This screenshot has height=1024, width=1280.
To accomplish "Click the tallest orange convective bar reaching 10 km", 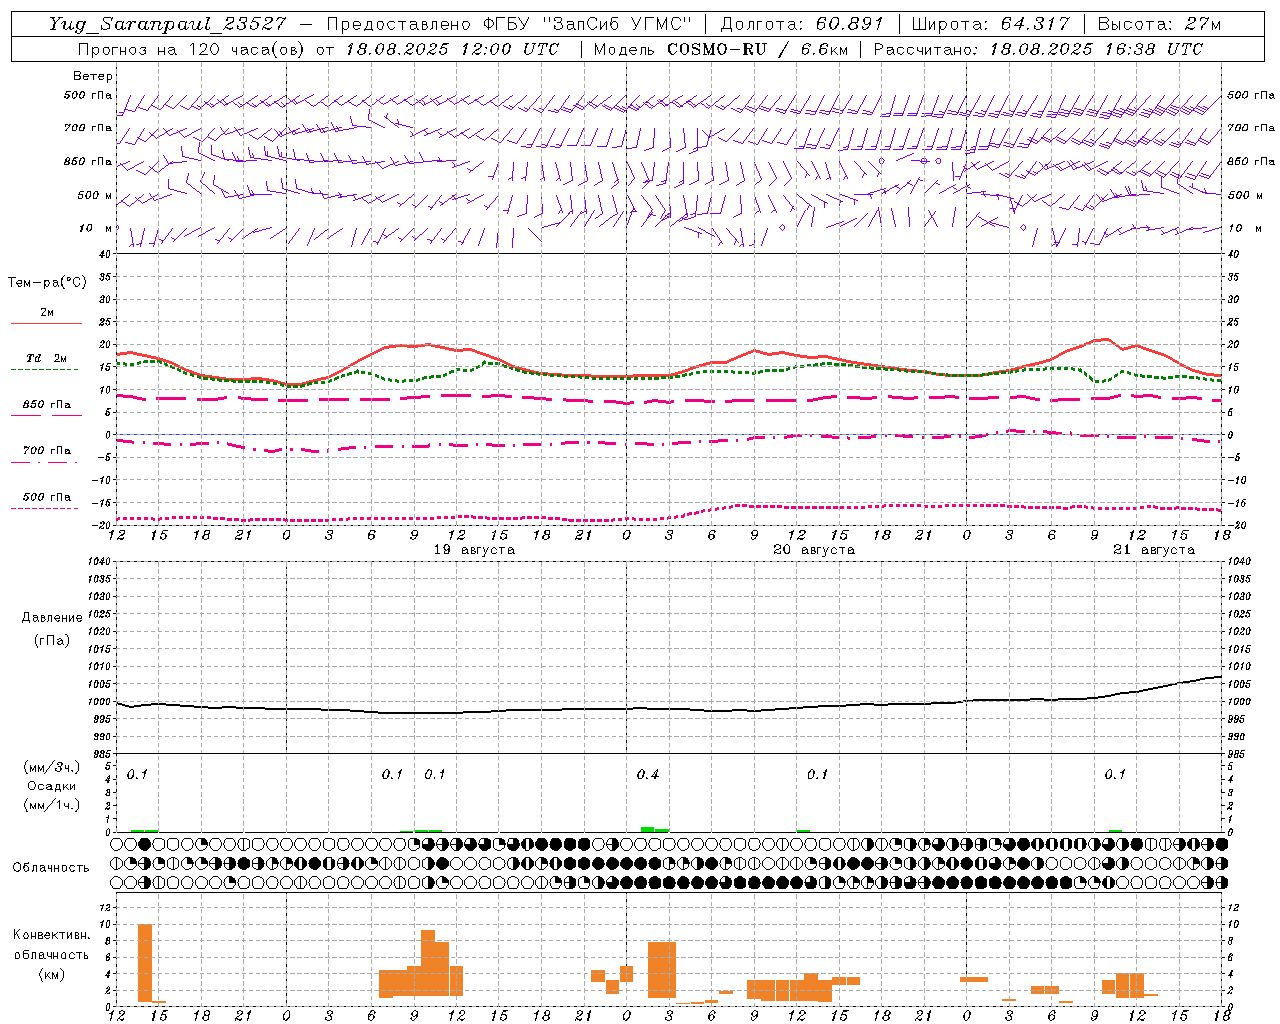I will pyautogui.click(x=145, y=963).
